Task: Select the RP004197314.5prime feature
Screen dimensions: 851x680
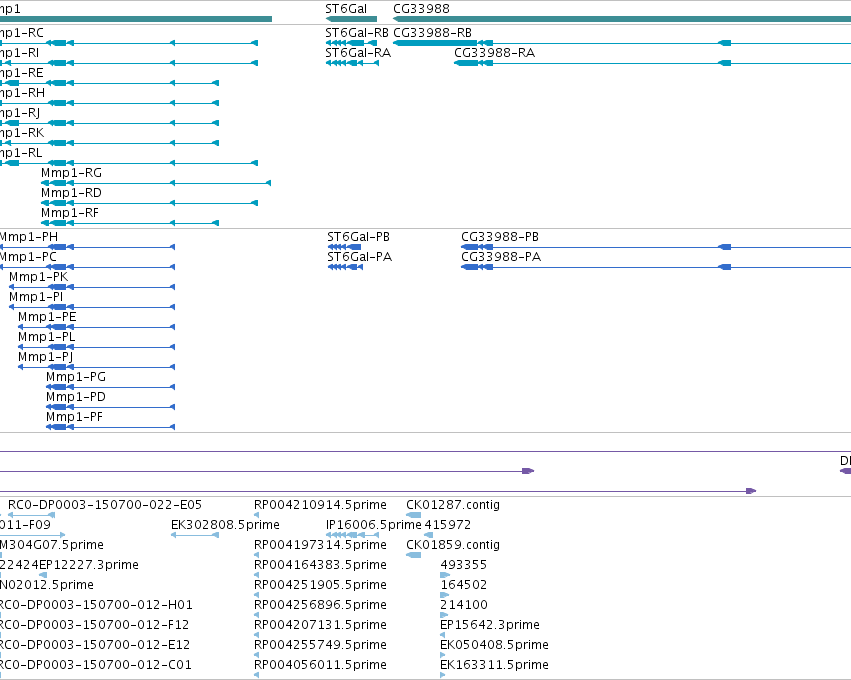Action: point(256,555)
